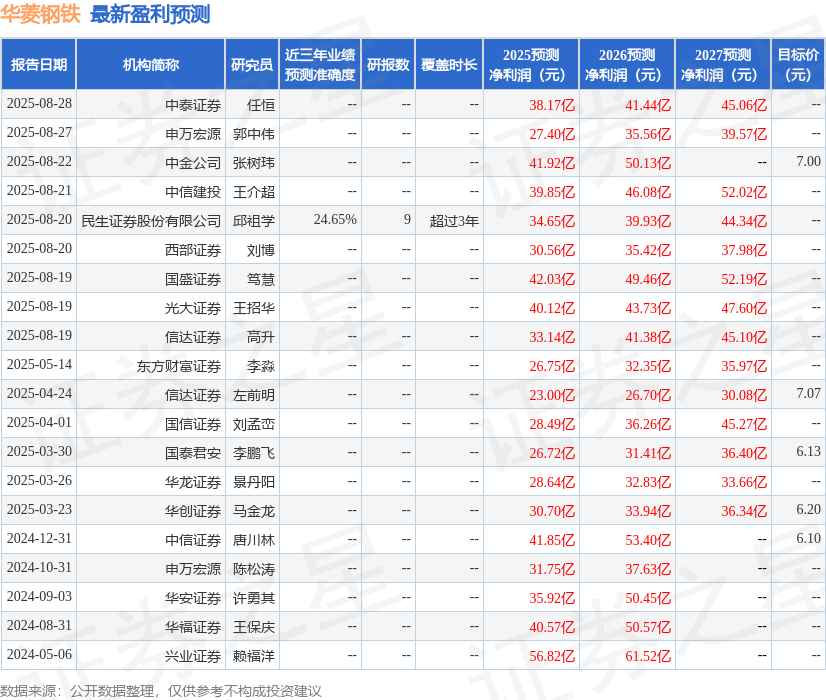The width and height of the screenshot is (826, 700).
Task: Click the 研究员 column header
Action: coord(255,63)
